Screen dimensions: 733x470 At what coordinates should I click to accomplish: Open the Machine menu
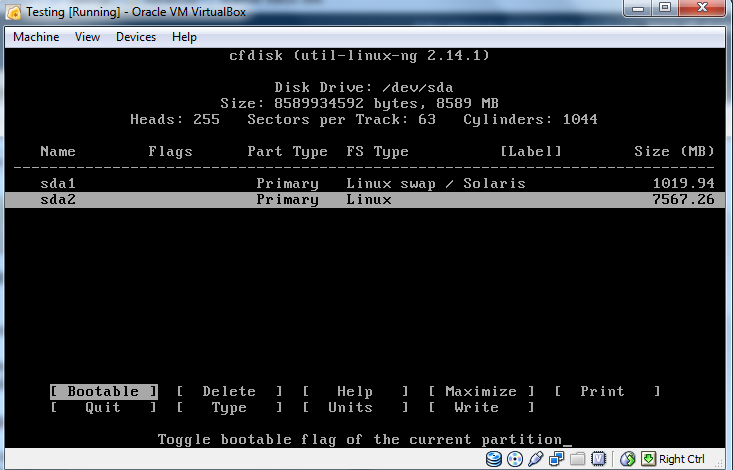tap(36, 37)
